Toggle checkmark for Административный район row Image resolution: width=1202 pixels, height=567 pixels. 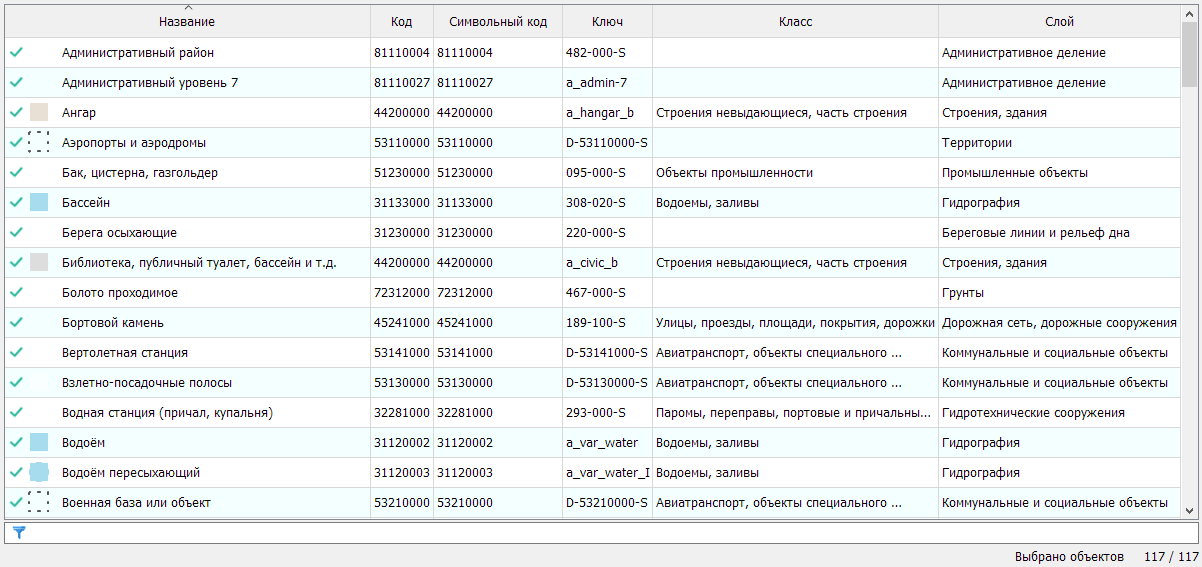[x=16, y=53]
